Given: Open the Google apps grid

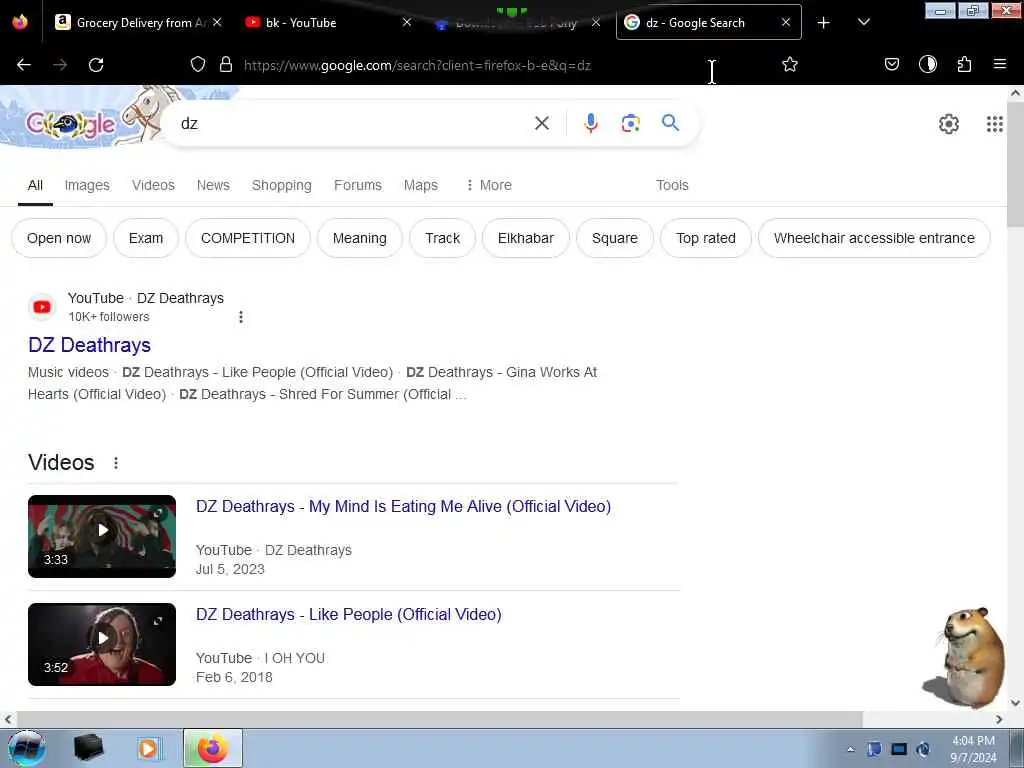Looking at the screenshot, I should [995, 124].
